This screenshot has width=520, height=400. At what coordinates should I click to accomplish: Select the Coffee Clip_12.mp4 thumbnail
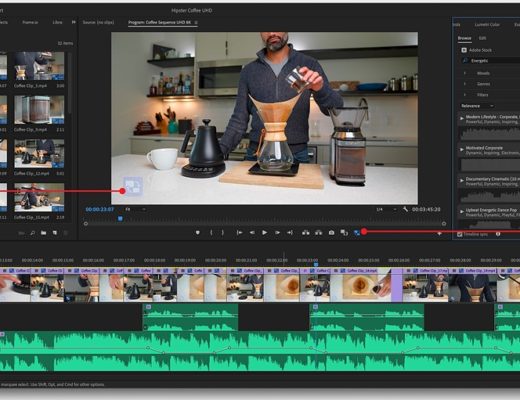click(39, 154)
